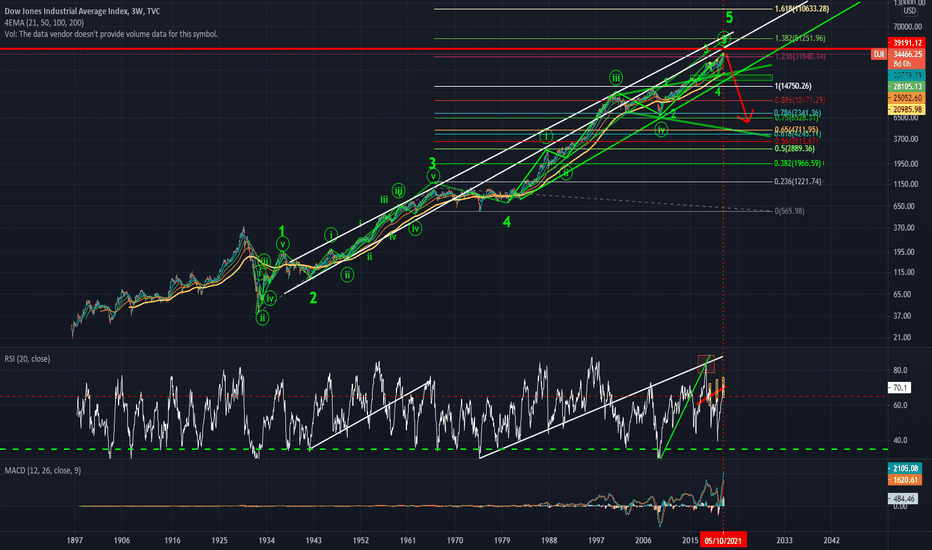
Task: Click the 2042 year on time axis
Action: 832,540
